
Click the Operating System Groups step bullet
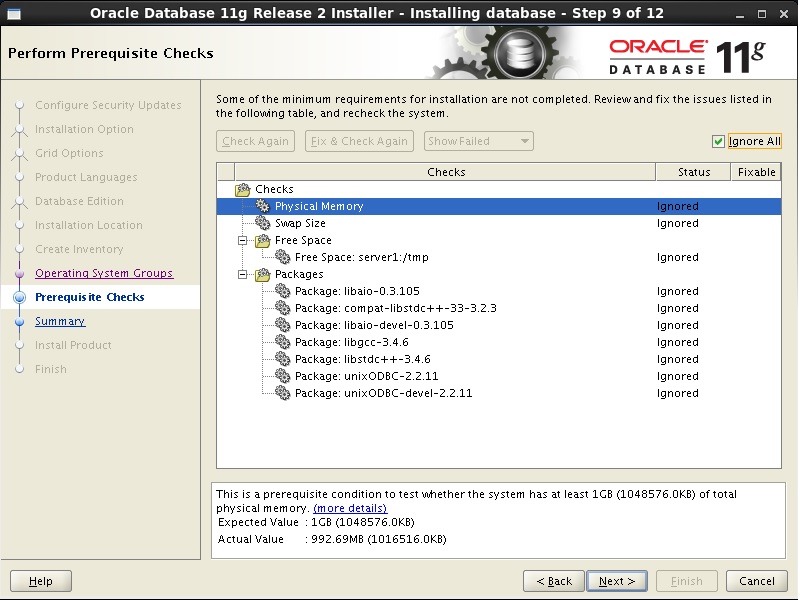[19, 273]
